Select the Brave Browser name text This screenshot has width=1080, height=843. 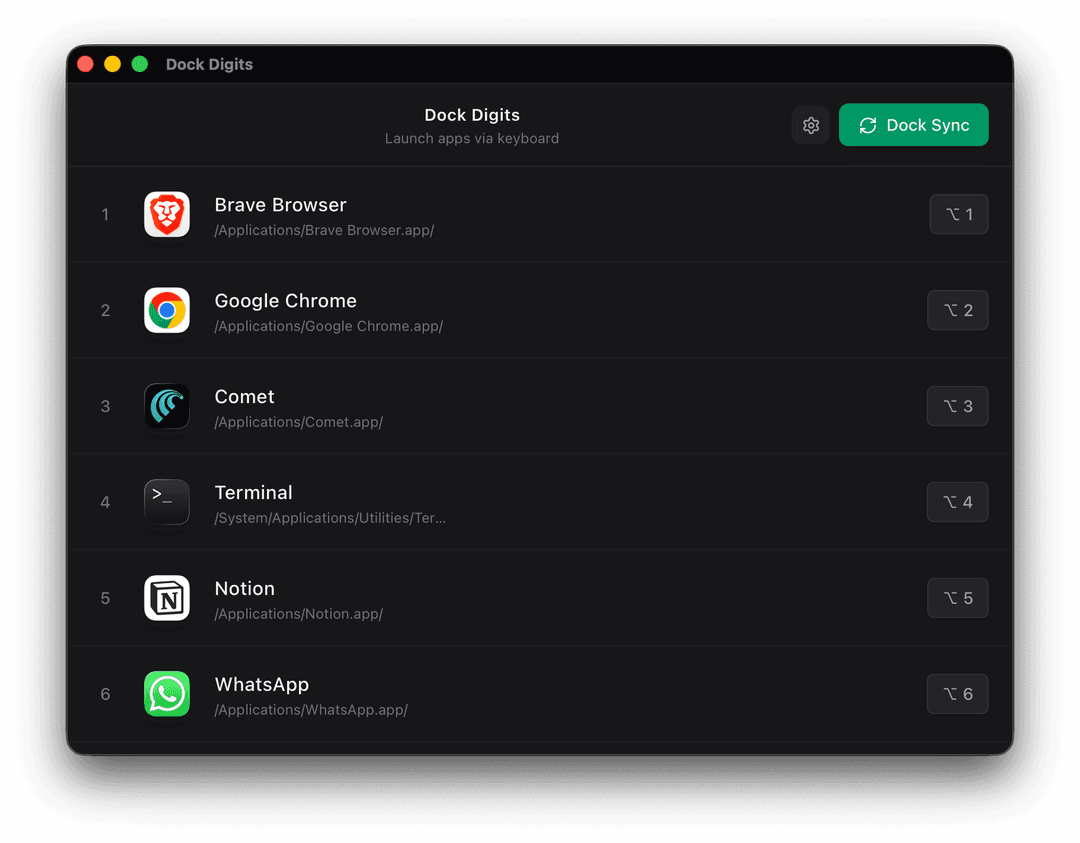(280, 205)
